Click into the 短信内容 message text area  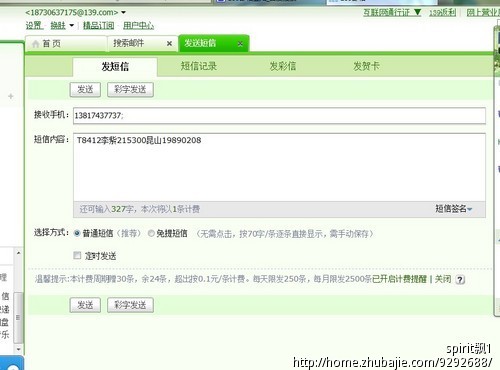point(279,167)
